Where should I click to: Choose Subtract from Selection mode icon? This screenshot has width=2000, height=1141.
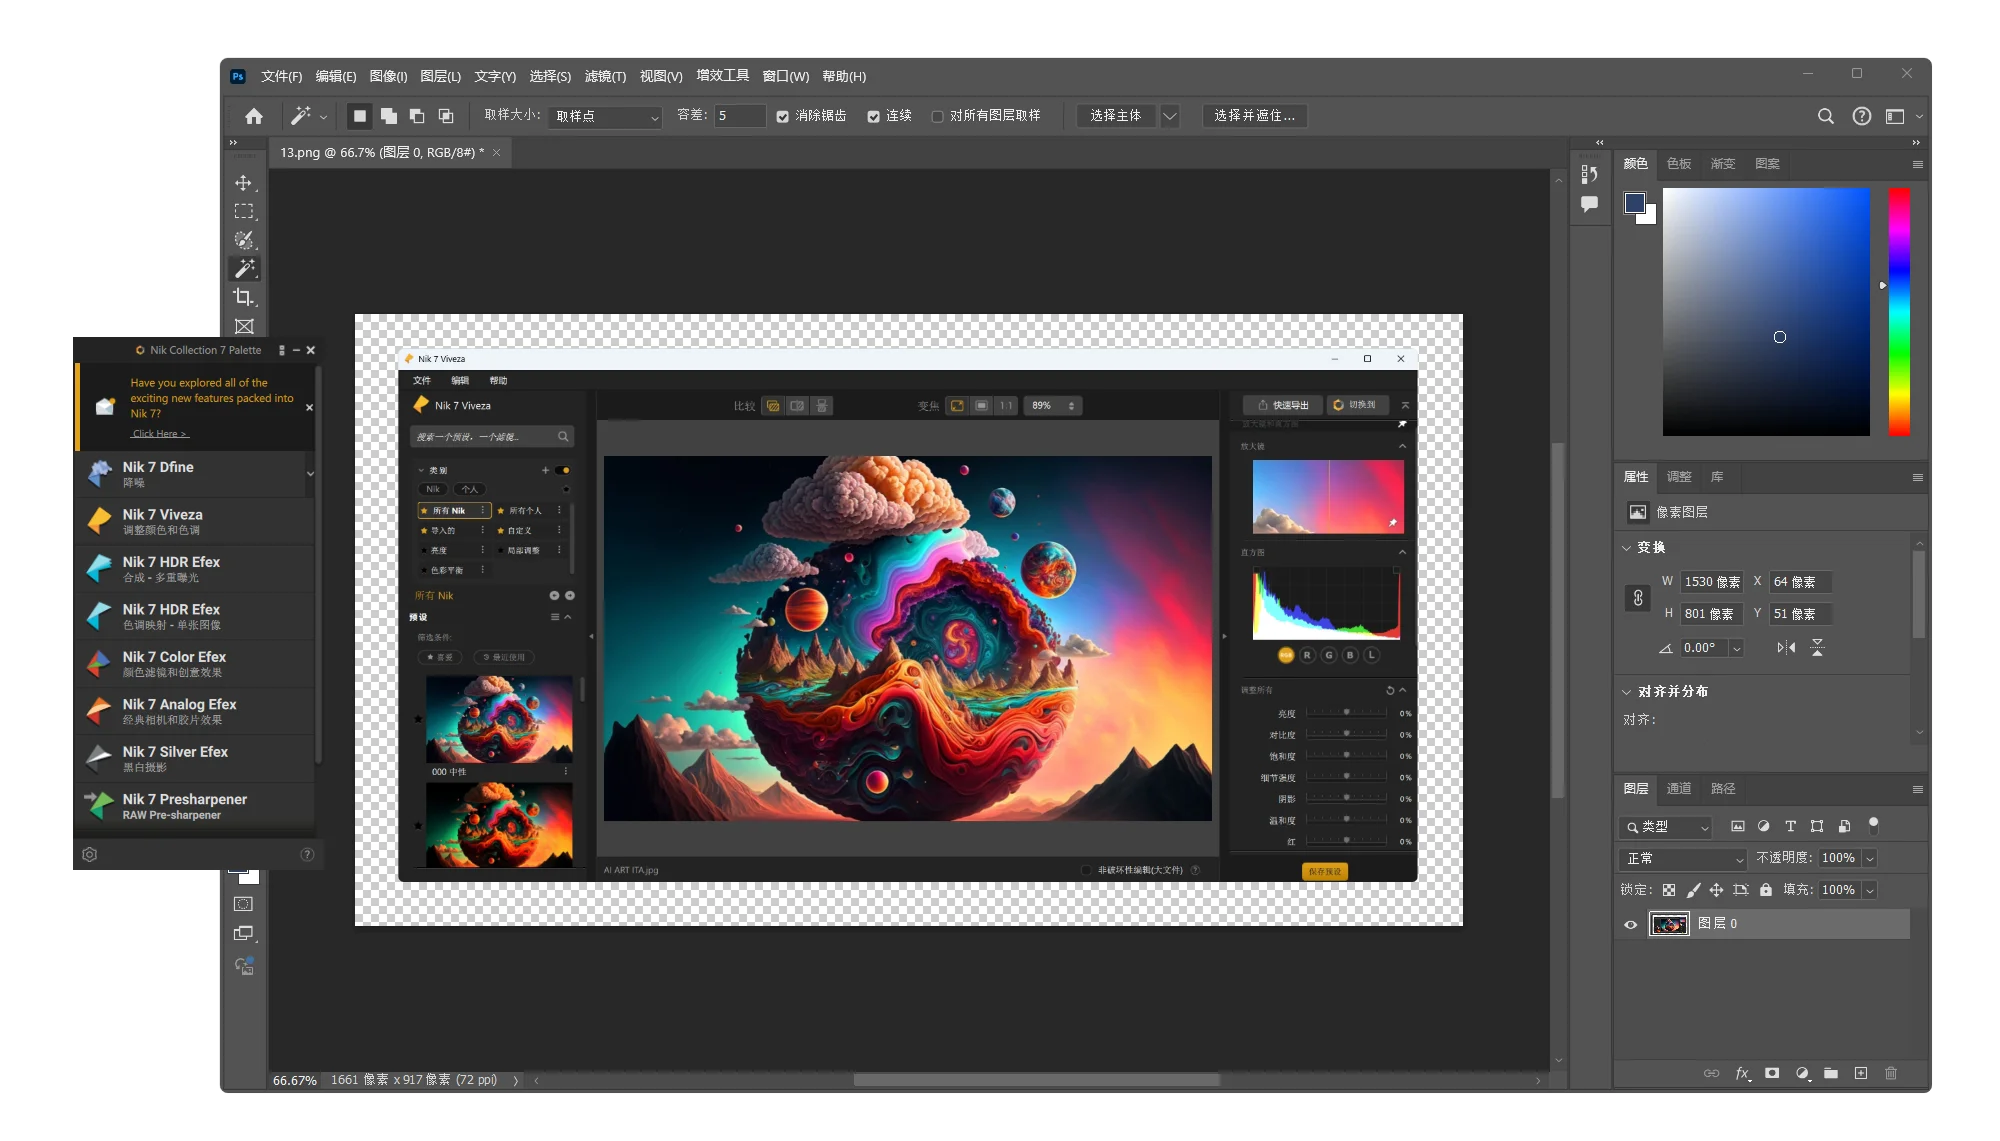417,116
